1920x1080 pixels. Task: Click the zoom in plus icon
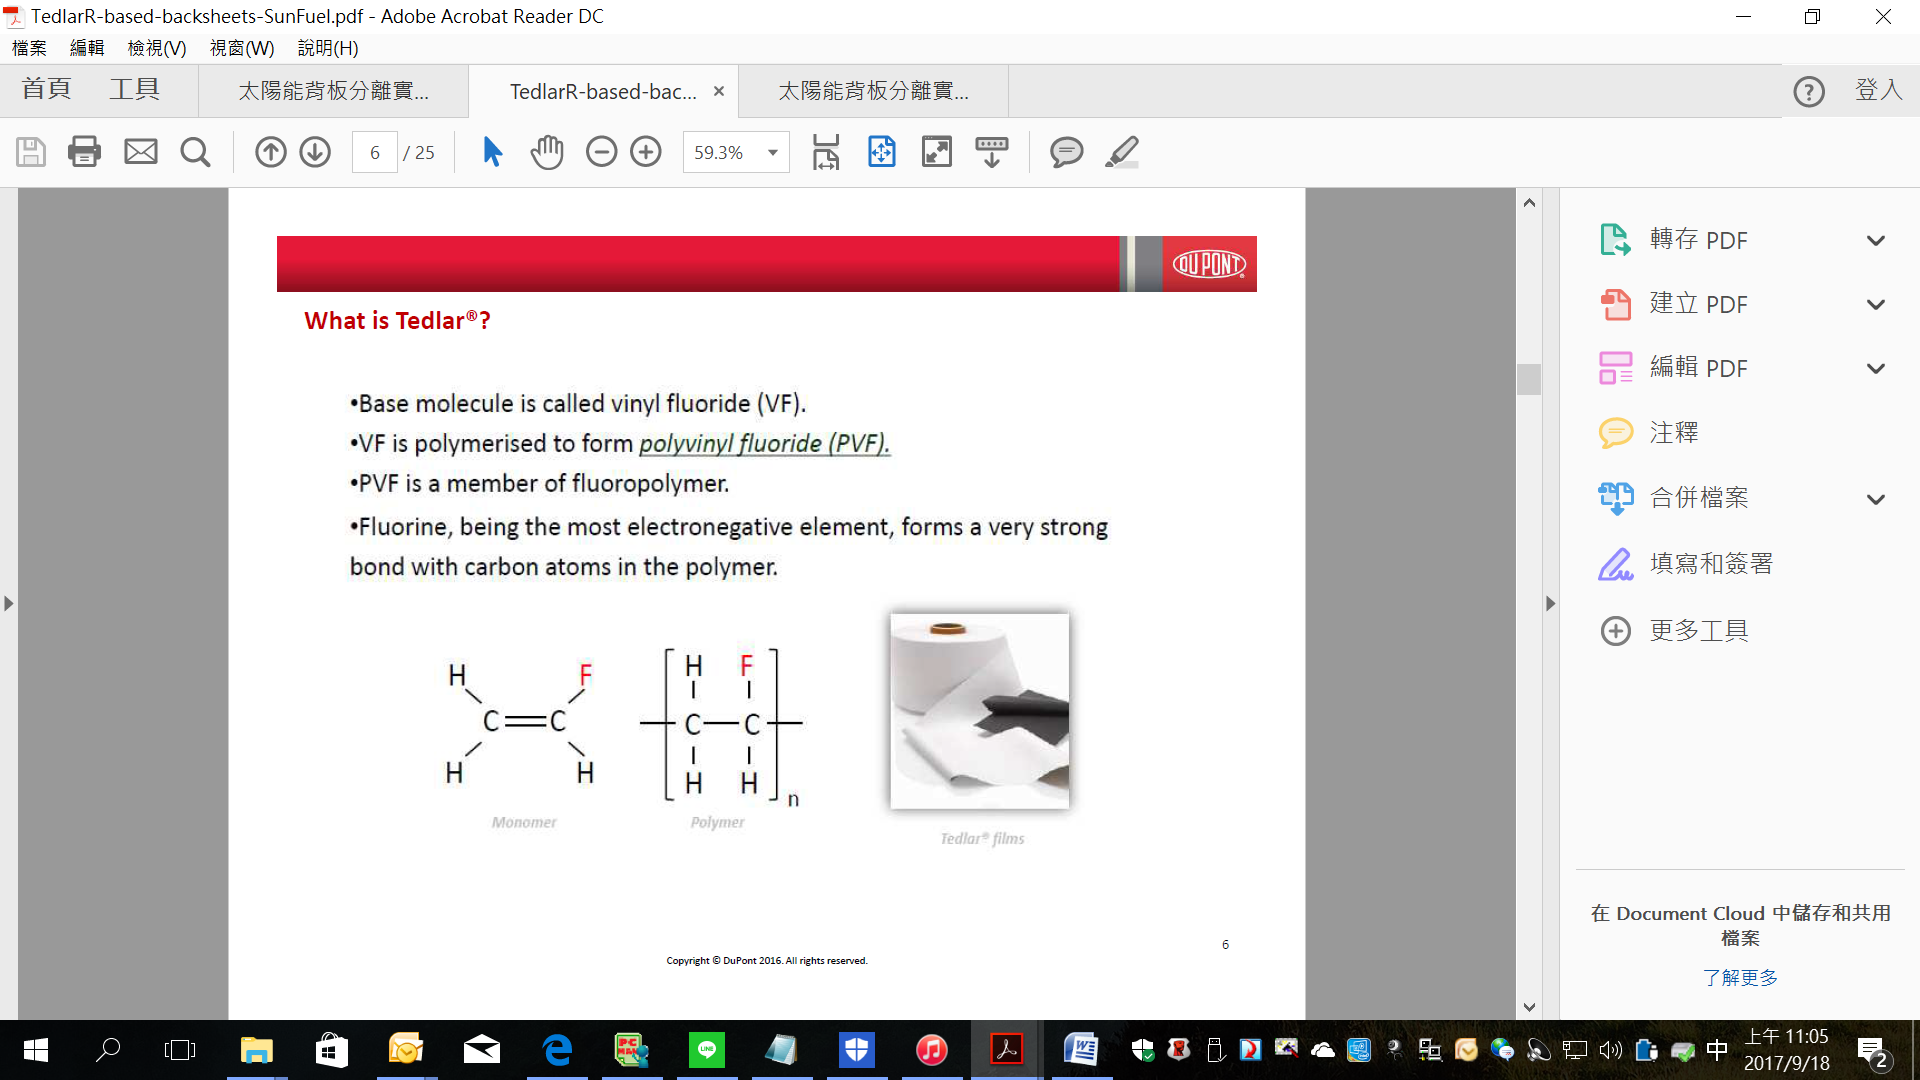(646, 152)
